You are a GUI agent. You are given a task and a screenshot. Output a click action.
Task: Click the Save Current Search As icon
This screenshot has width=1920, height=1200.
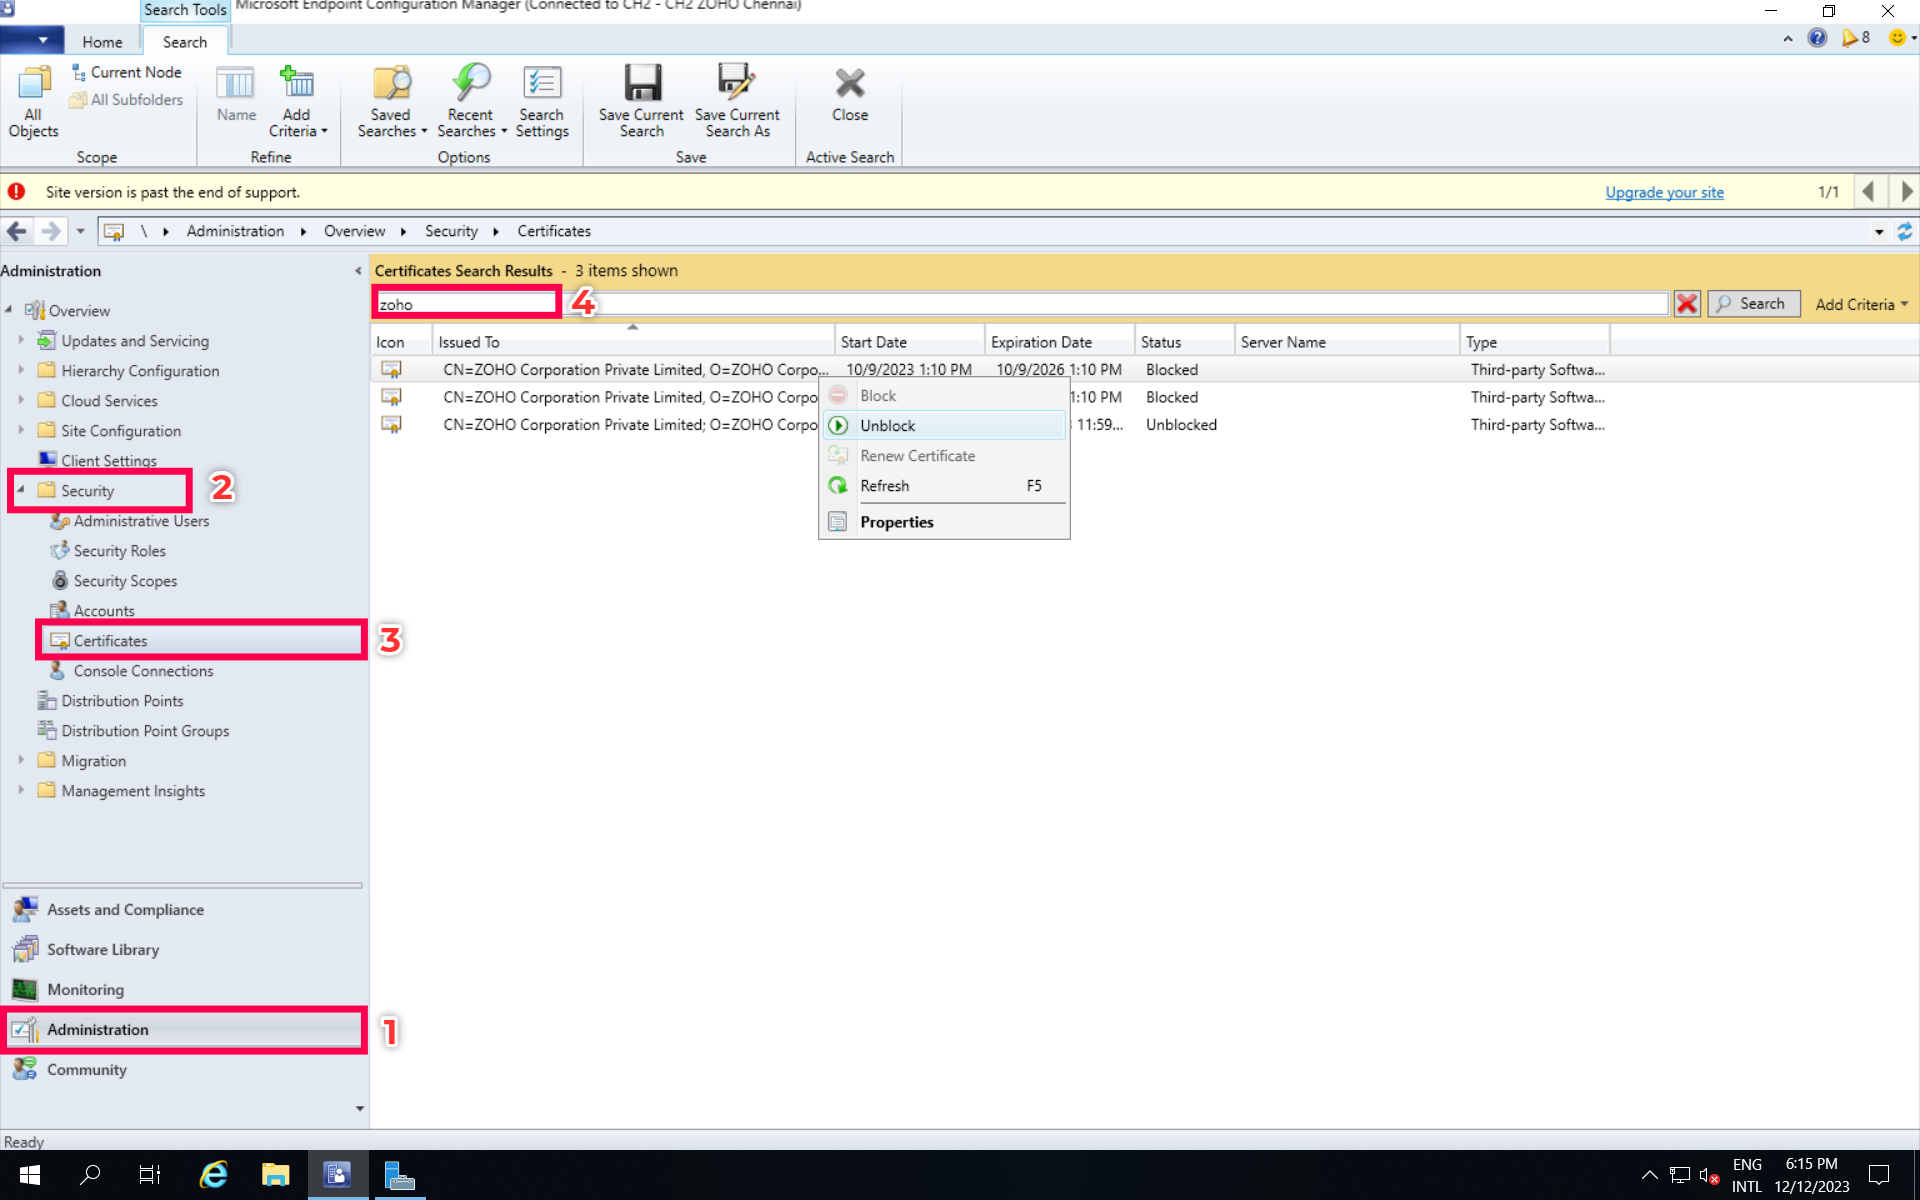click(x=736, y=100)
